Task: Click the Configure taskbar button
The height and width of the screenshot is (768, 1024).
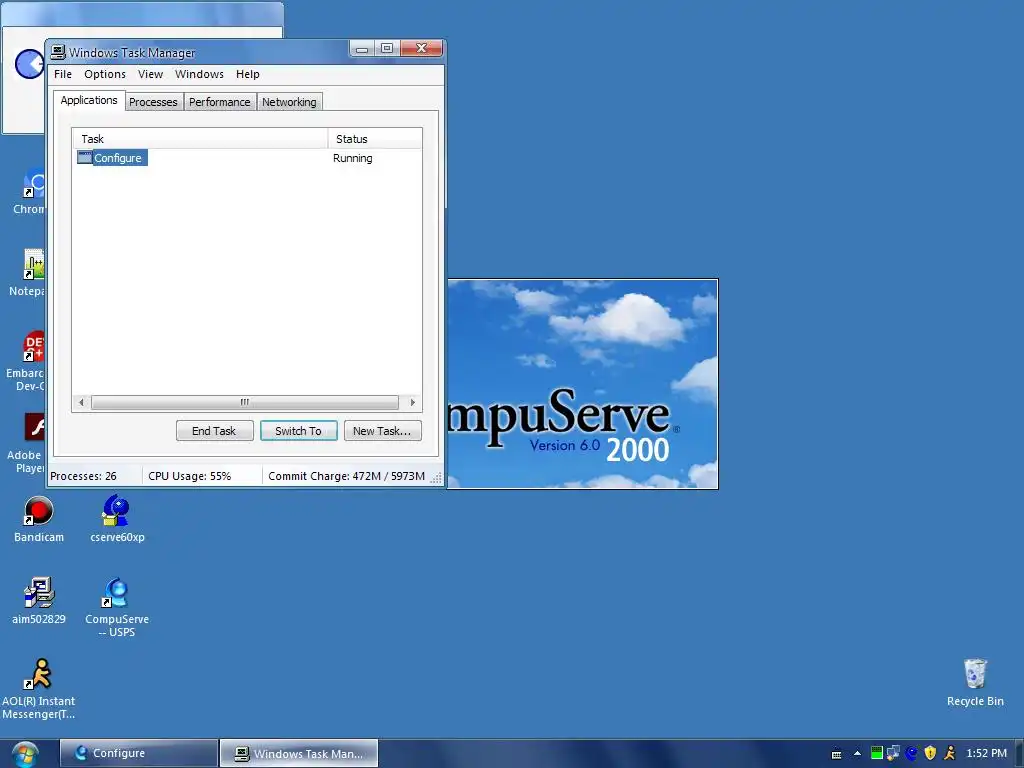Action: 139,753
